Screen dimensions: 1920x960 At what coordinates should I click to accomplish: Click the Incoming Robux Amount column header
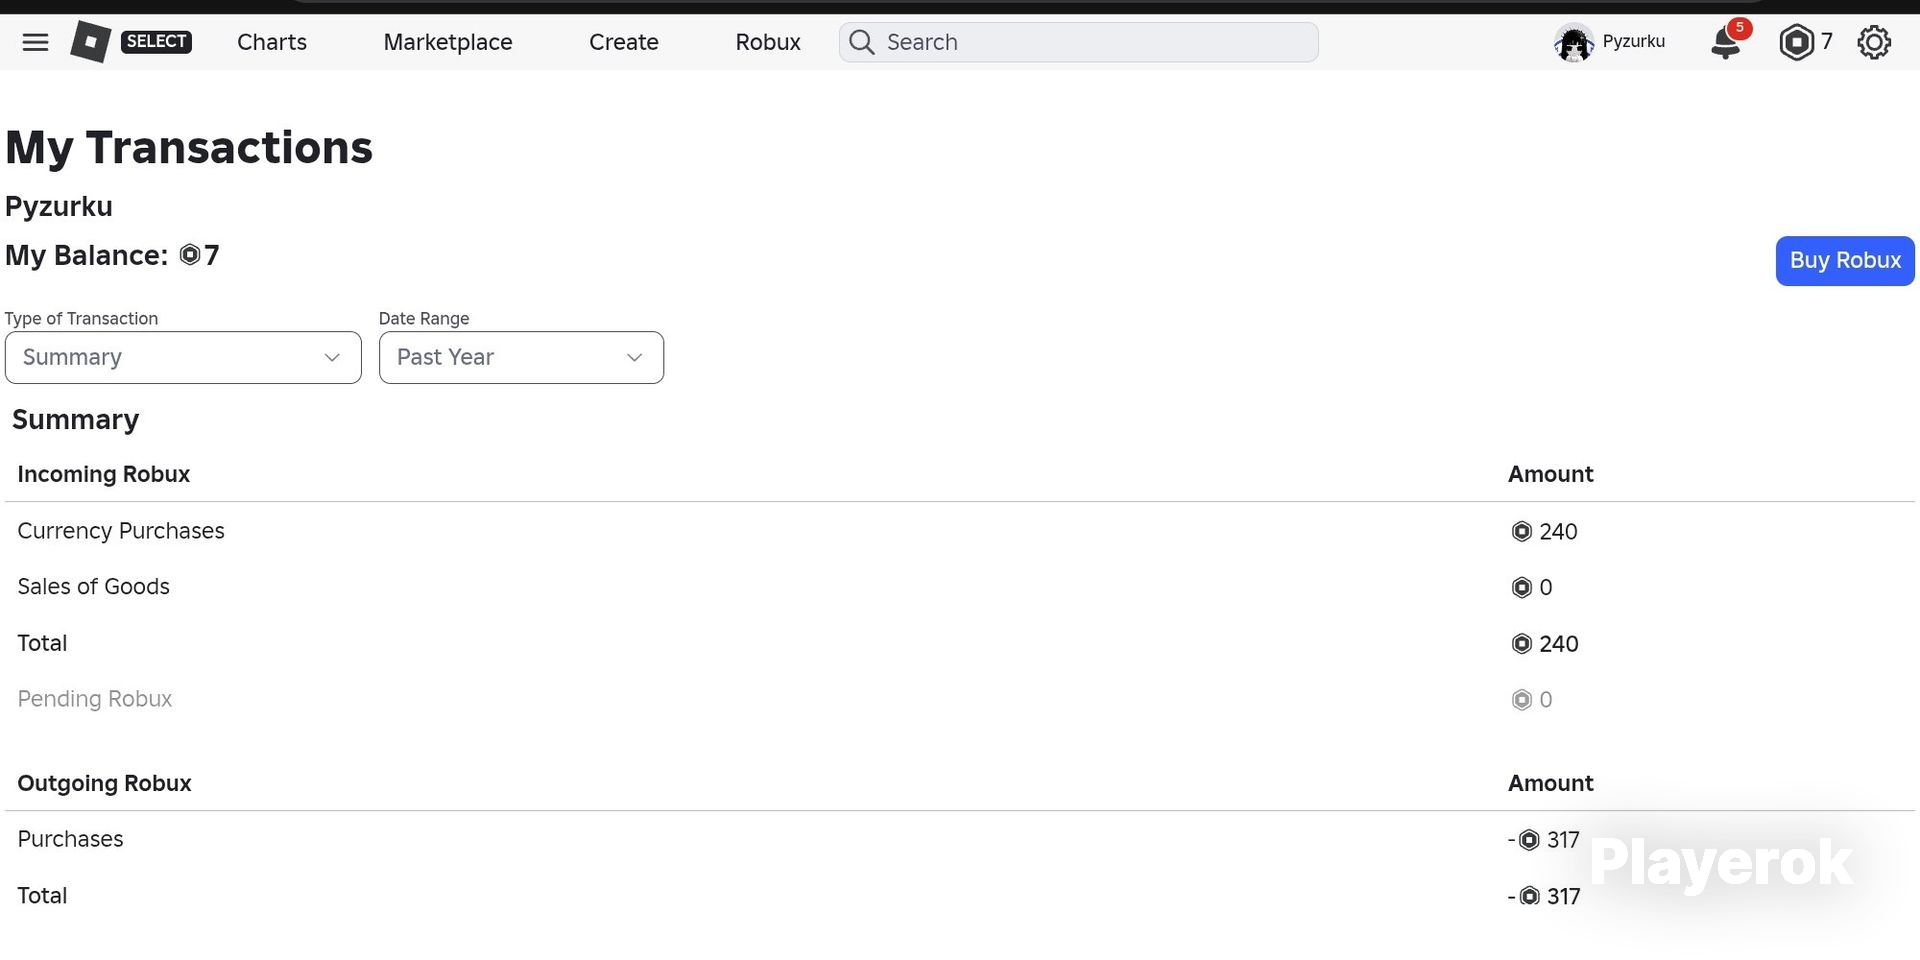click(x=1551, y=474)
